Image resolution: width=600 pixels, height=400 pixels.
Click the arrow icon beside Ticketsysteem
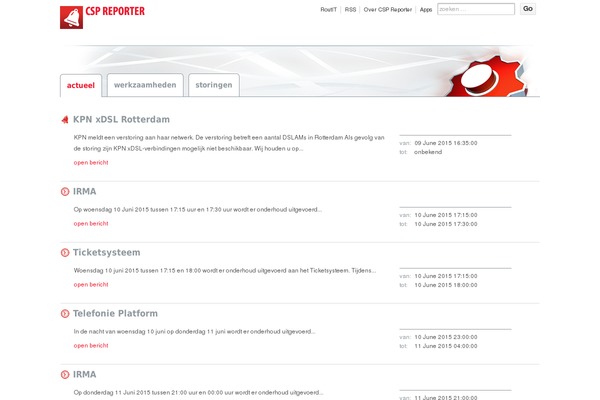[65, 253]
